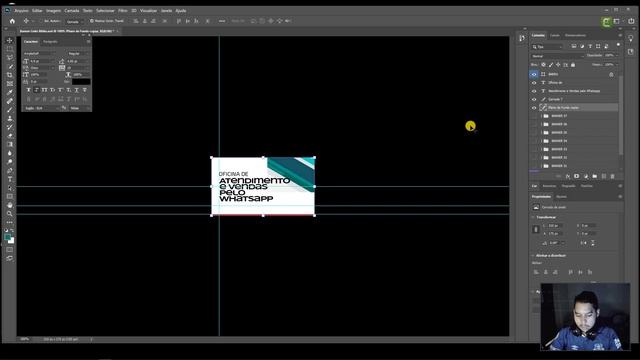Switch to the Amostras tab
640x360 pixels.
(549, 186)
